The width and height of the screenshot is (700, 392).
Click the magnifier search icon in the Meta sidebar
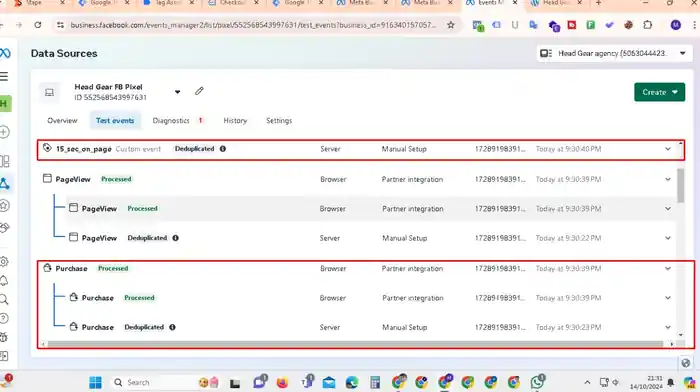(x=4, y=300)
